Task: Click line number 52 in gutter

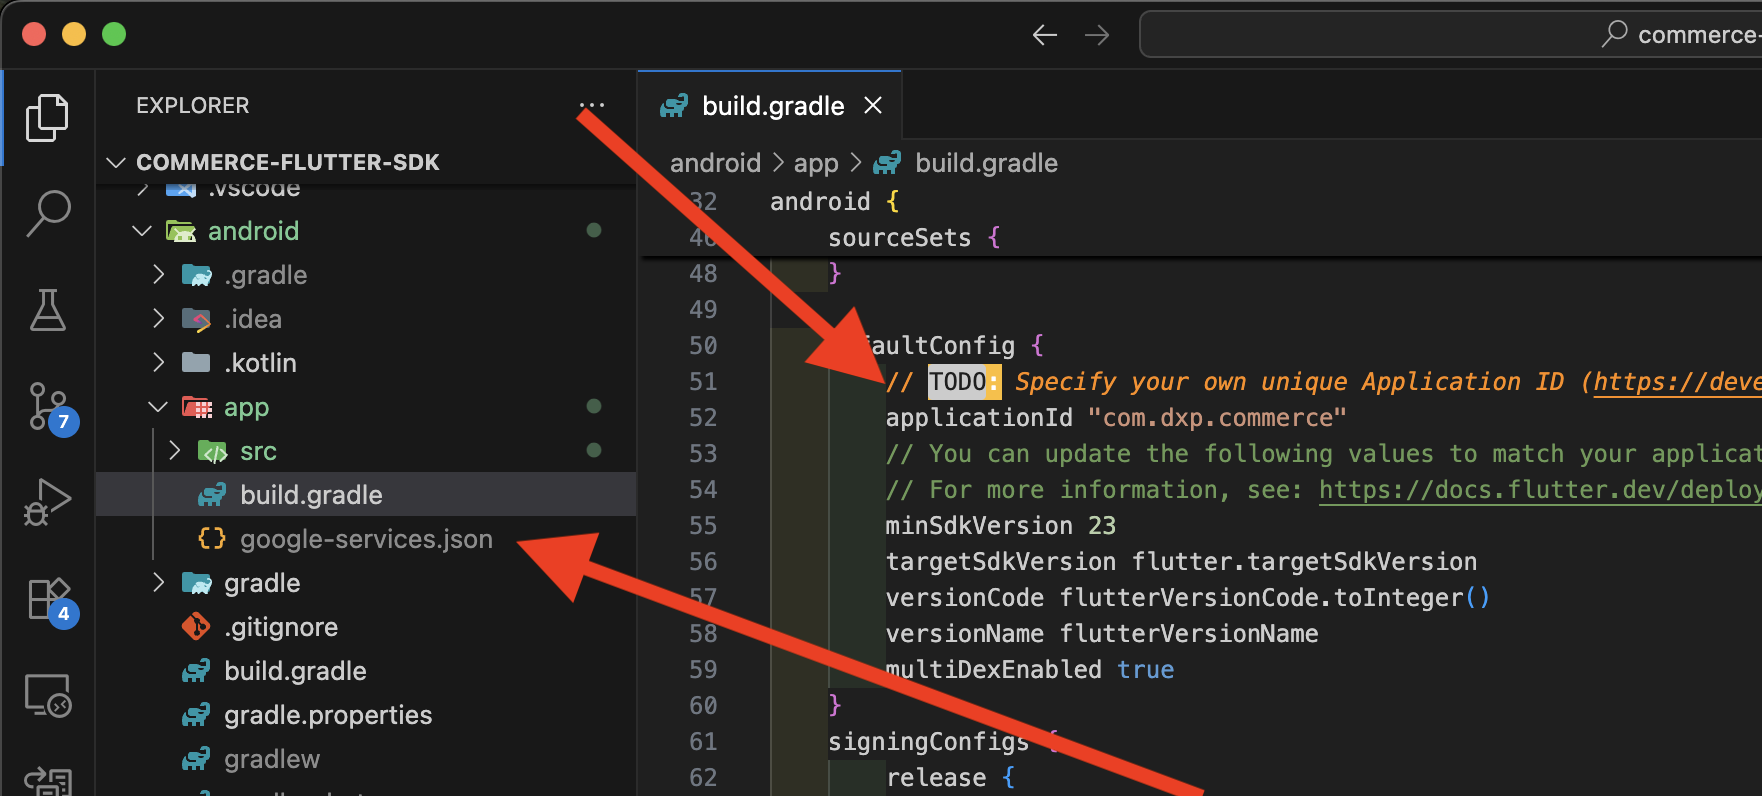Action: pyautogui.click(x=703, y=418)
